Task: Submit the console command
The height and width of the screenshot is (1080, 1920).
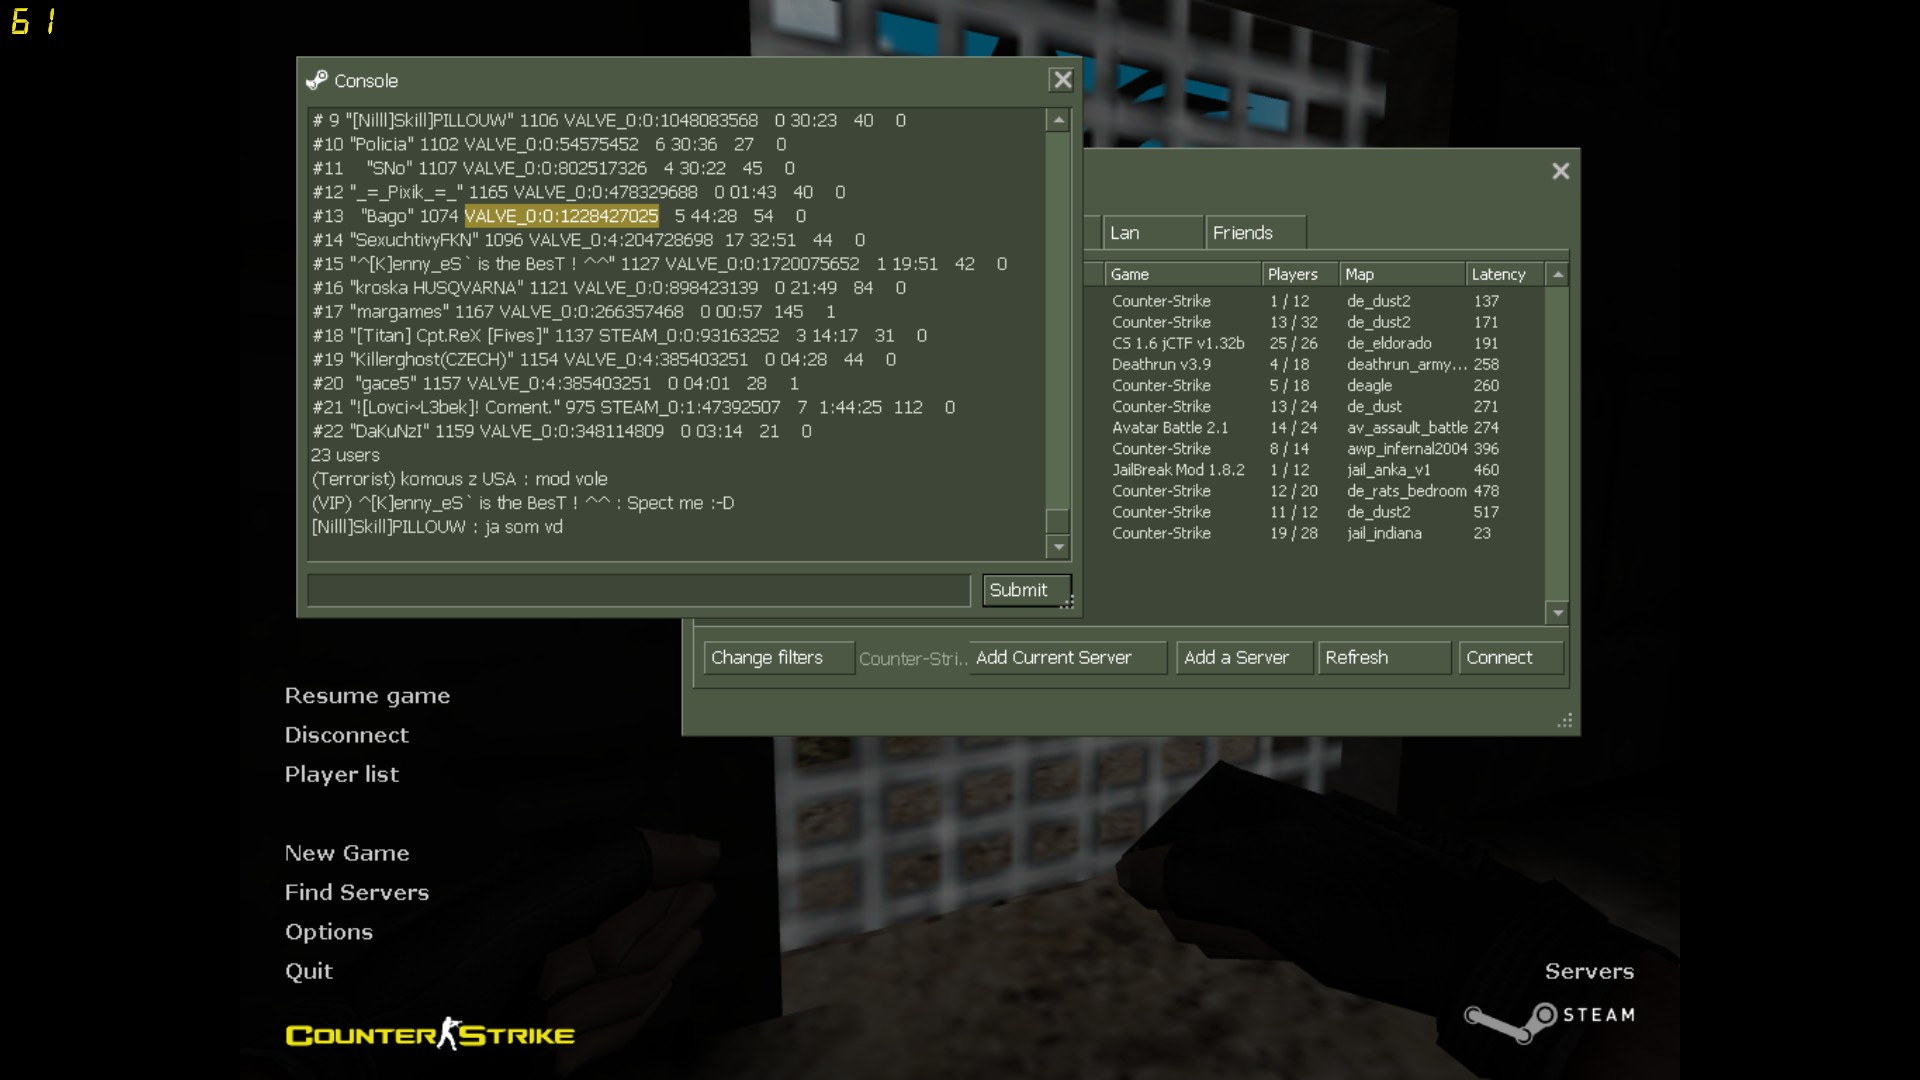Action: click(x=1026, y=590)
